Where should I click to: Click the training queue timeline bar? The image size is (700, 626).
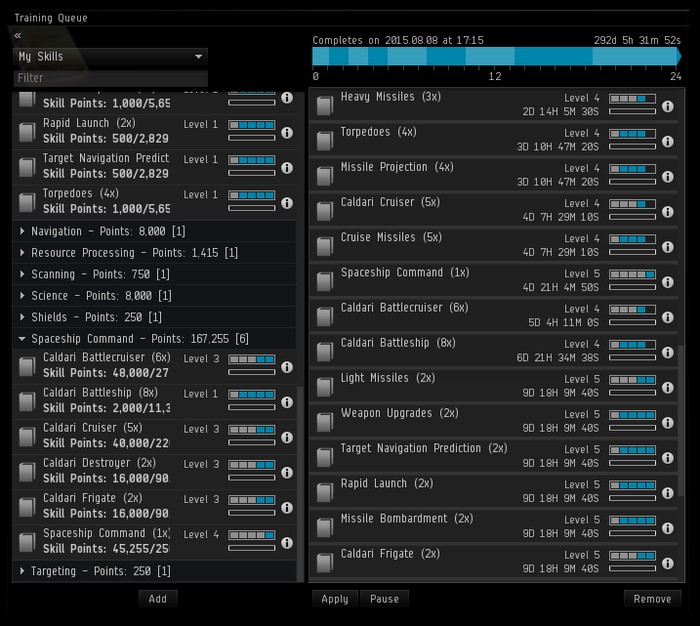496,57
